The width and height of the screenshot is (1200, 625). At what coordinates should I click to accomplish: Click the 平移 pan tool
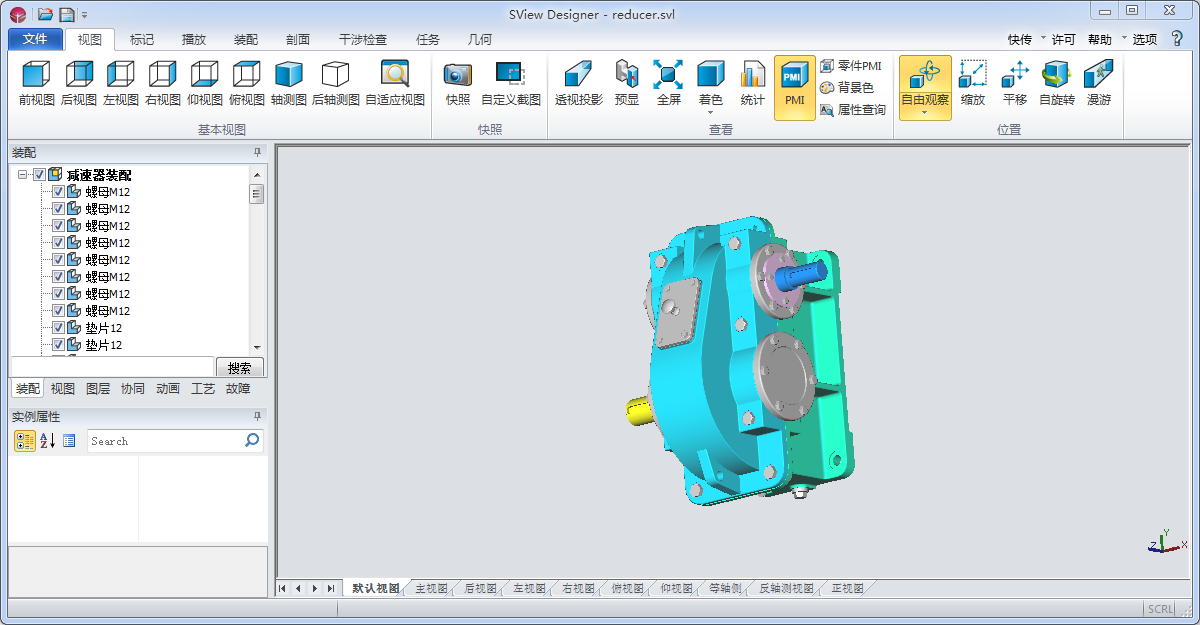click(1015, 76)
